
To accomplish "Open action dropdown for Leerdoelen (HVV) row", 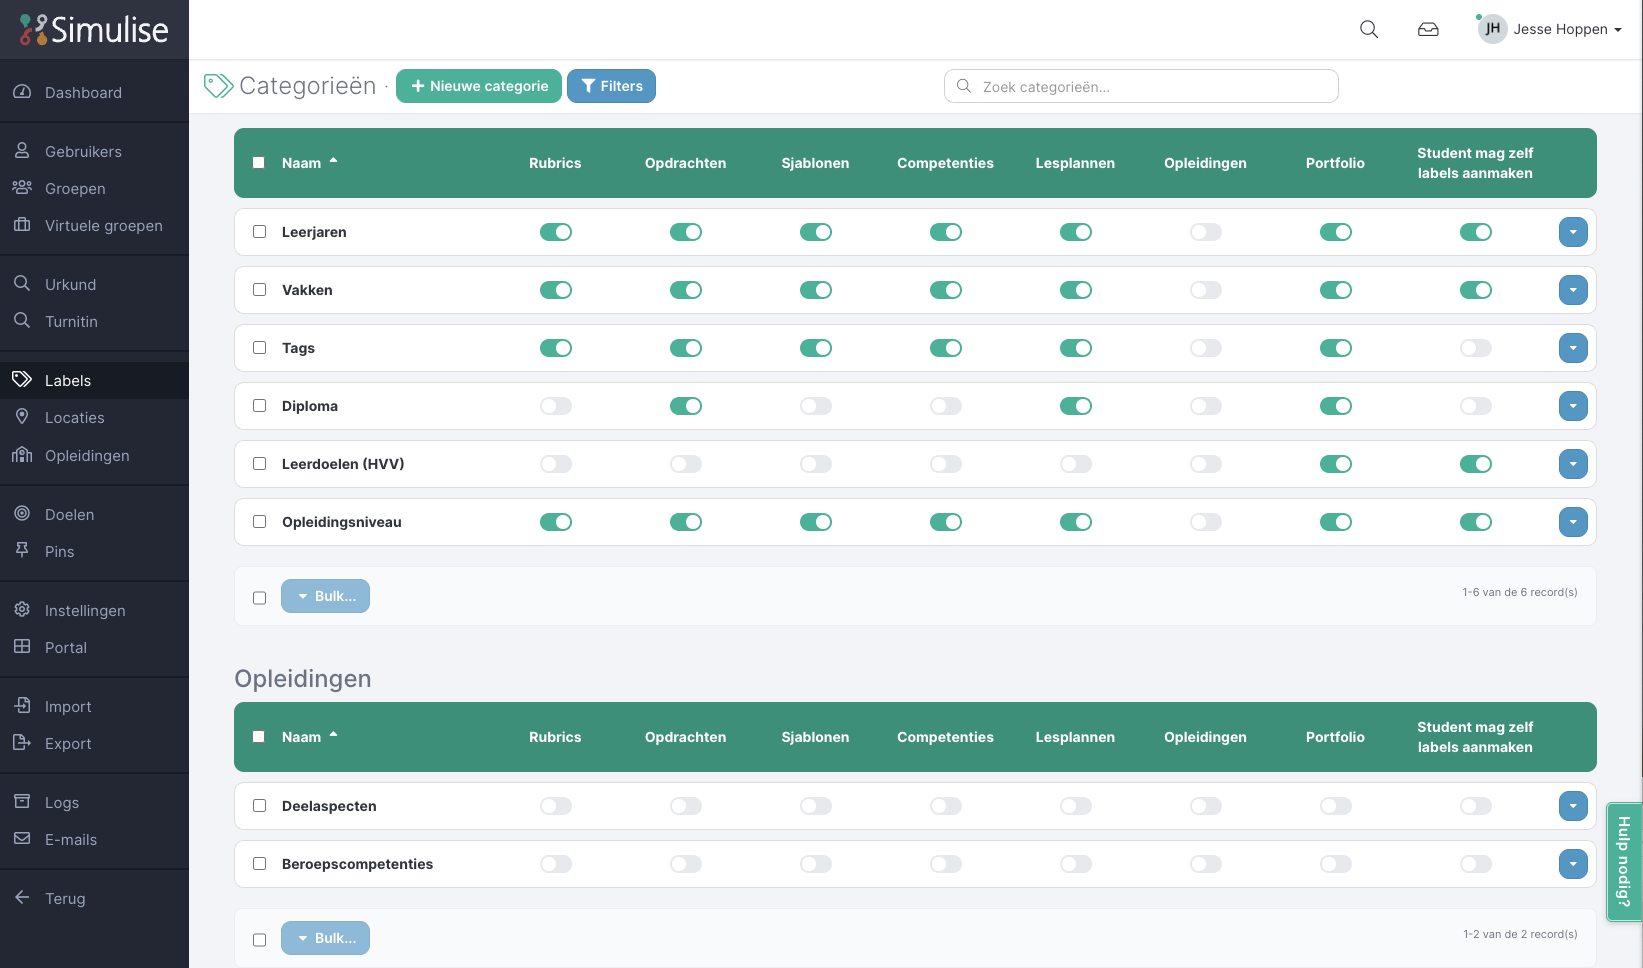I will (1573, 464).
